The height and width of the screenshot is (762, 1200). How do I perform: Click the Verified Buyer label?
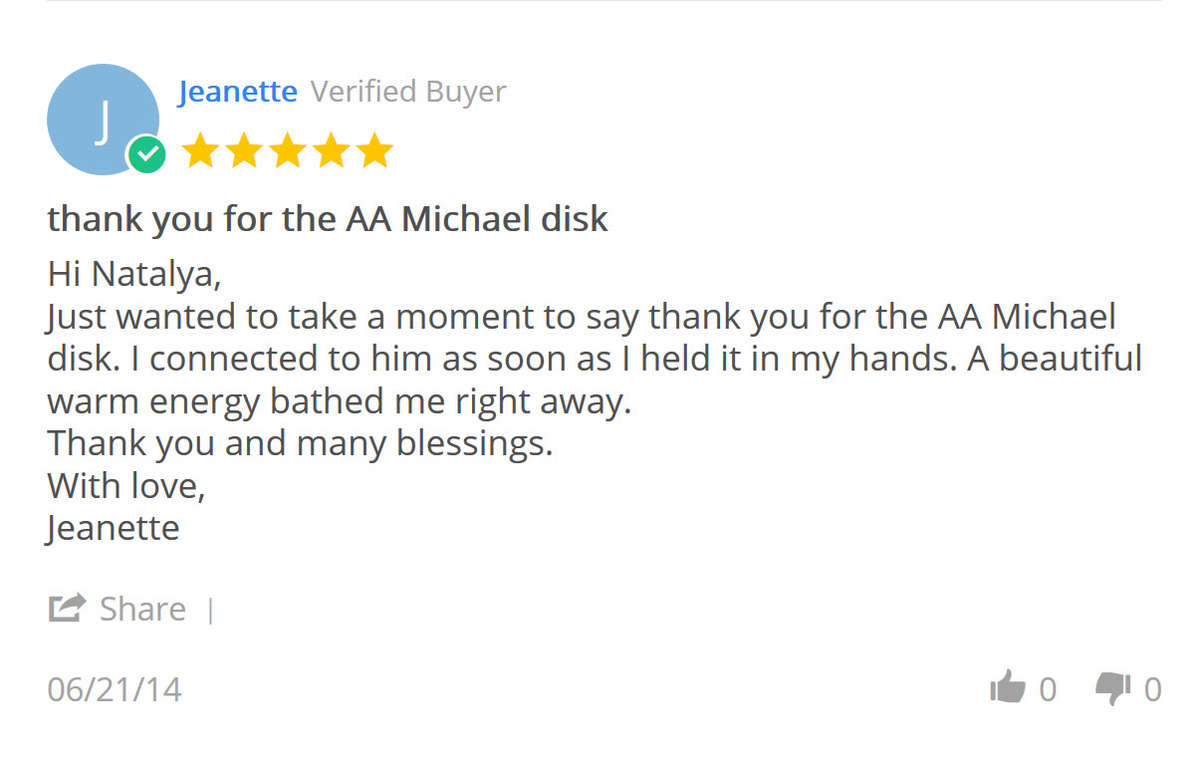click(408, 92)
